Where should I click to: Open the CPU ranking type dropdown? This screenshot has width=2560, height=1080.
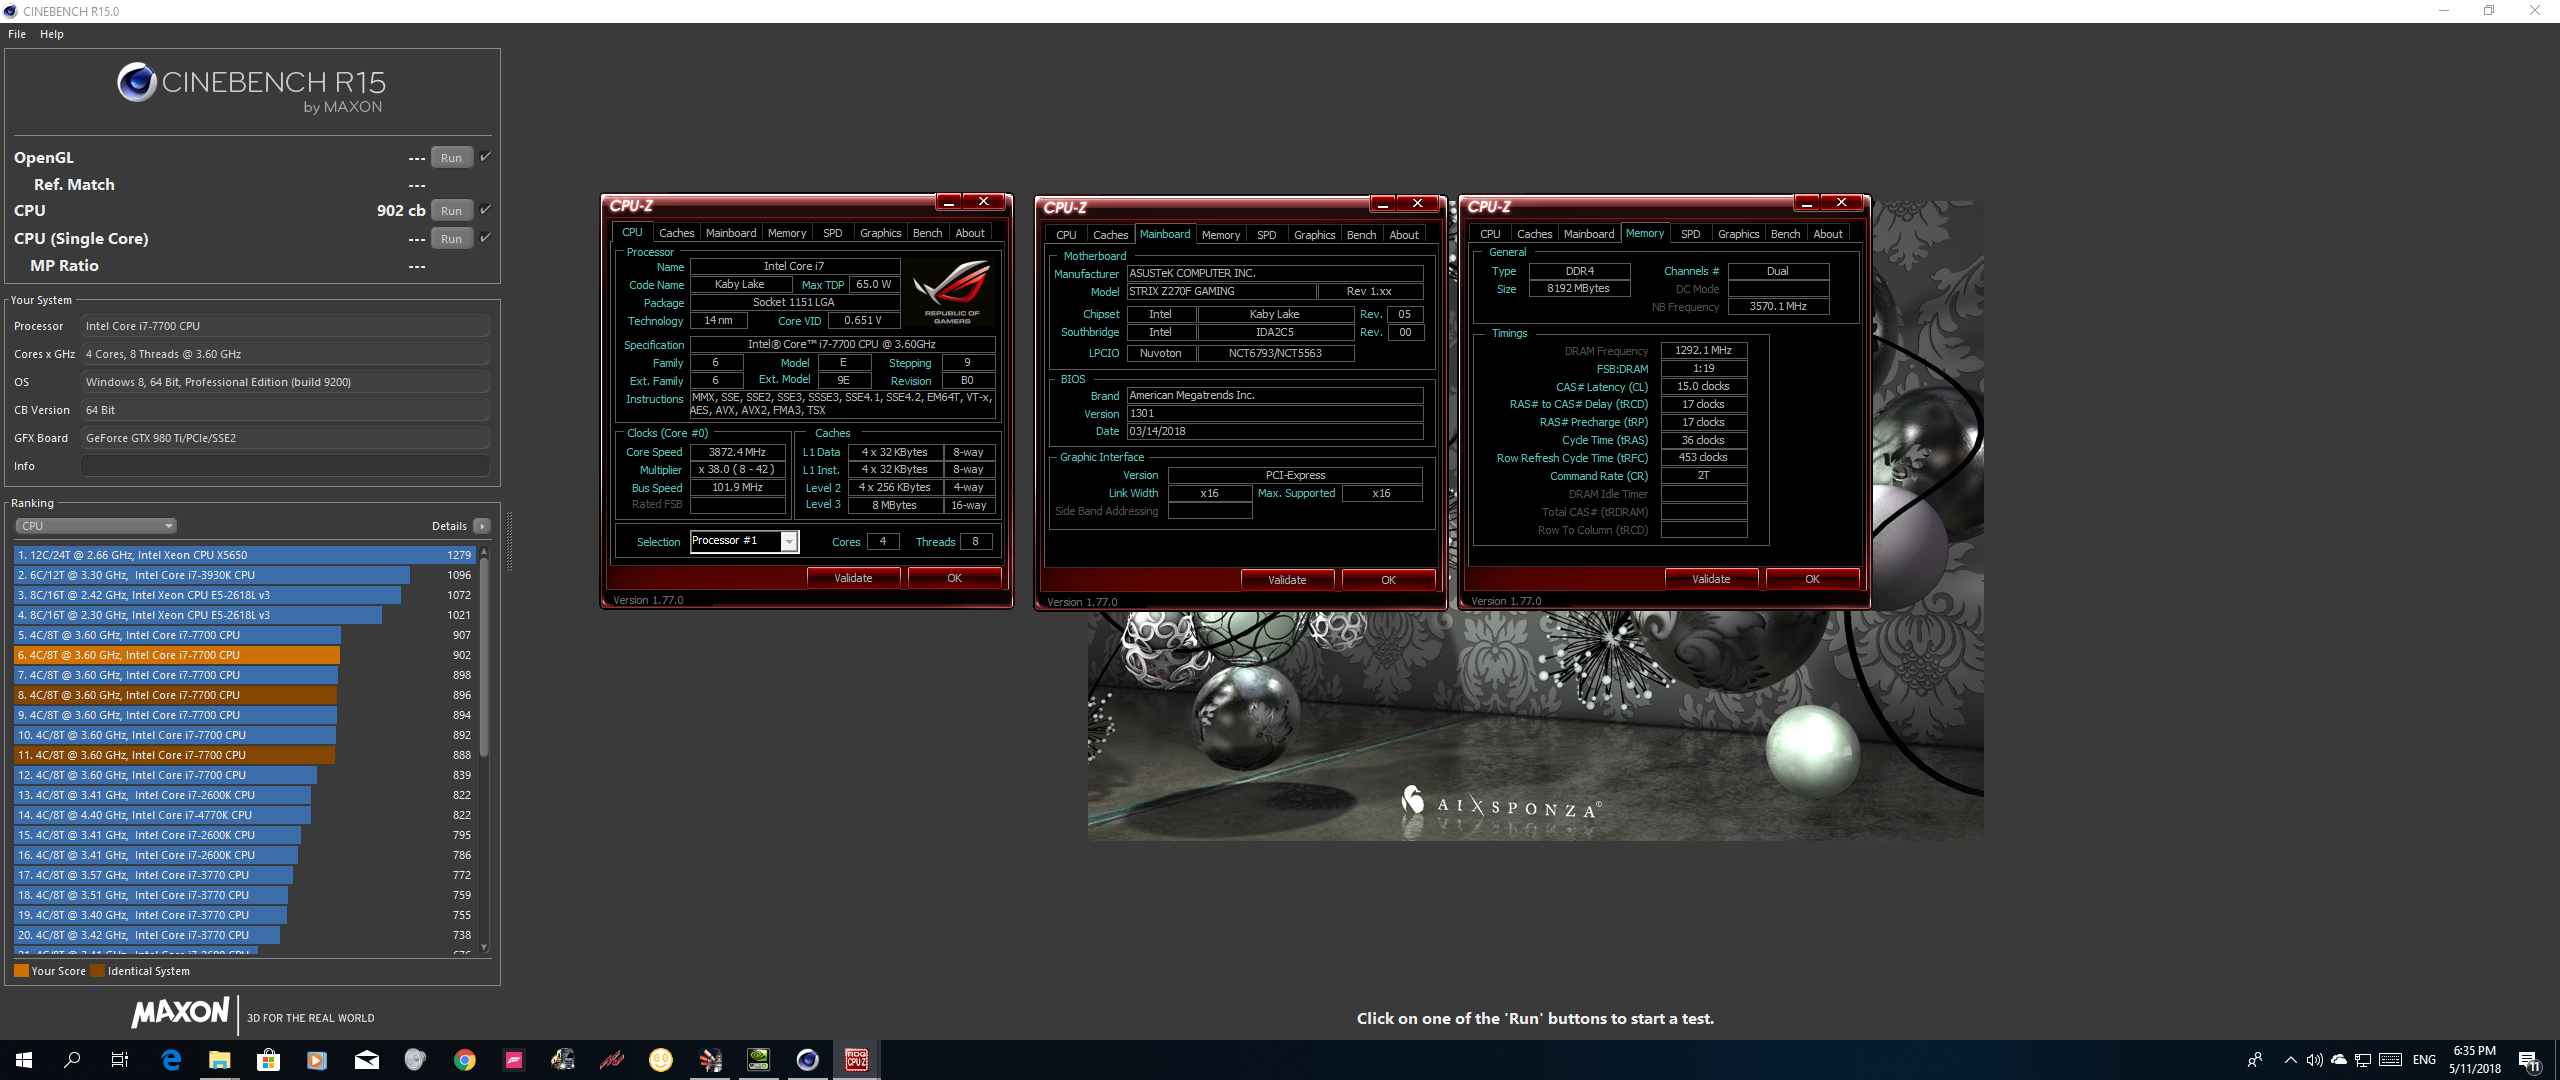(x=96, y=526)
